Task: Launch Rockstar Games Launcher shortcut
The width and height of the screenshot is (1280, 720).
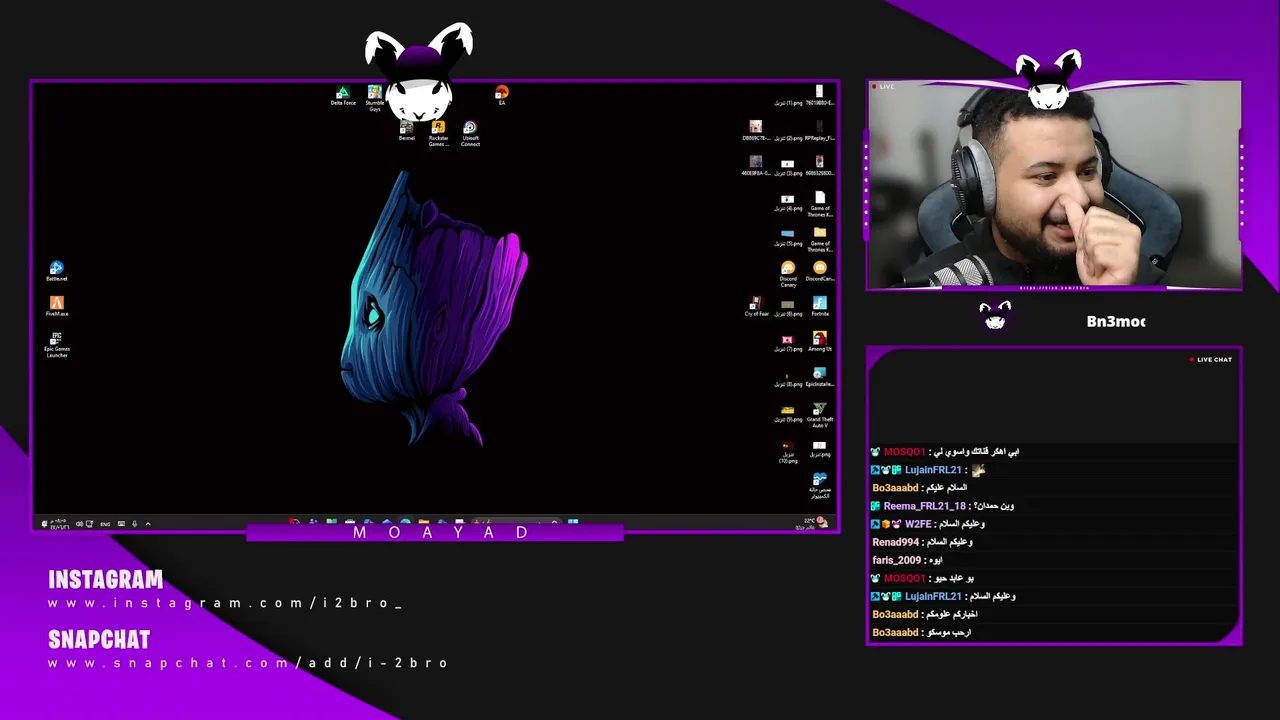Action: [438, 134]
